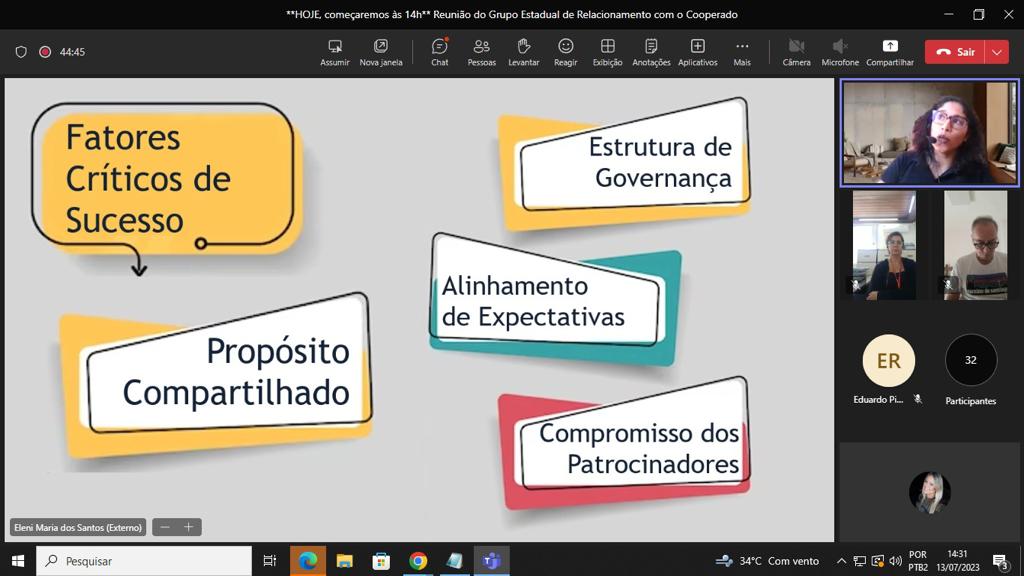The image size is (1024, 576).
Task: Click Assumir to take control
Action: [335, 52]
